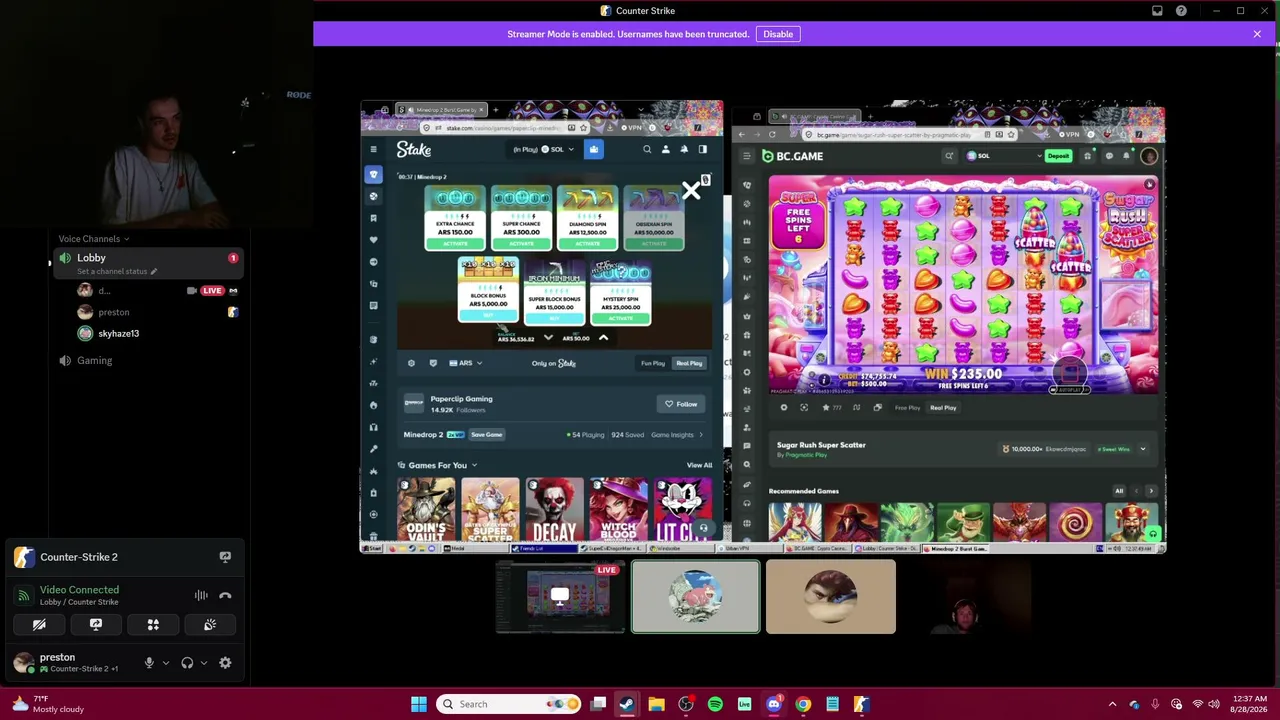Start an Activity from the voice panel
This screenshot has width=1280, height=720.
[153, 625]
